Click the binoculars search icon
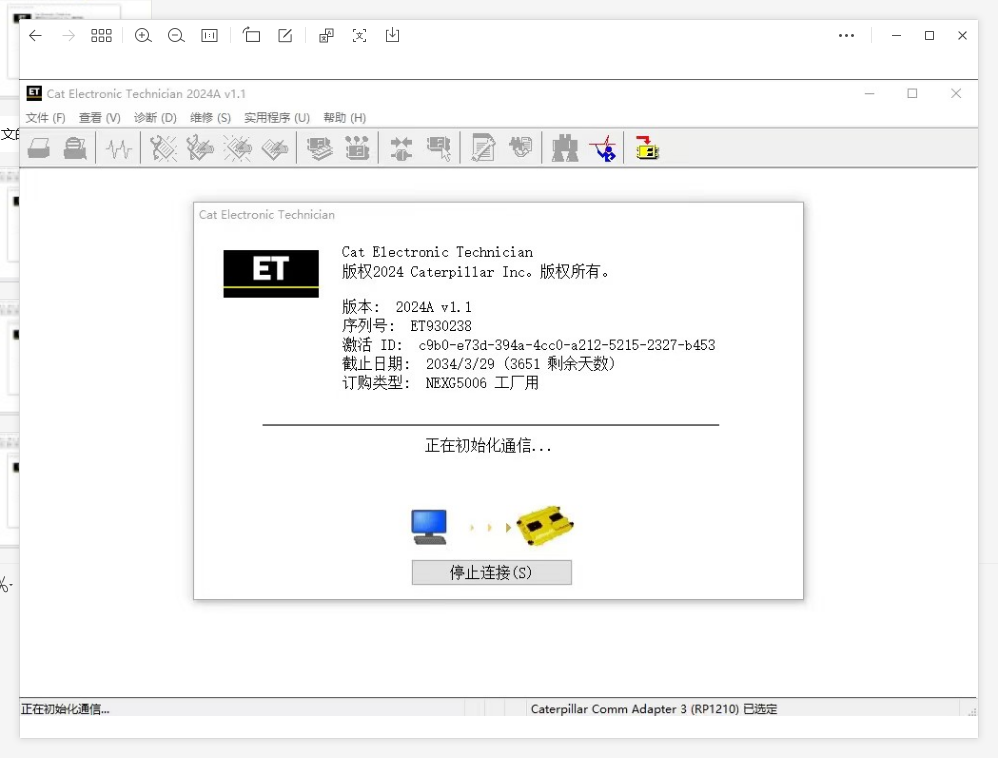 [x=565, y=148]
